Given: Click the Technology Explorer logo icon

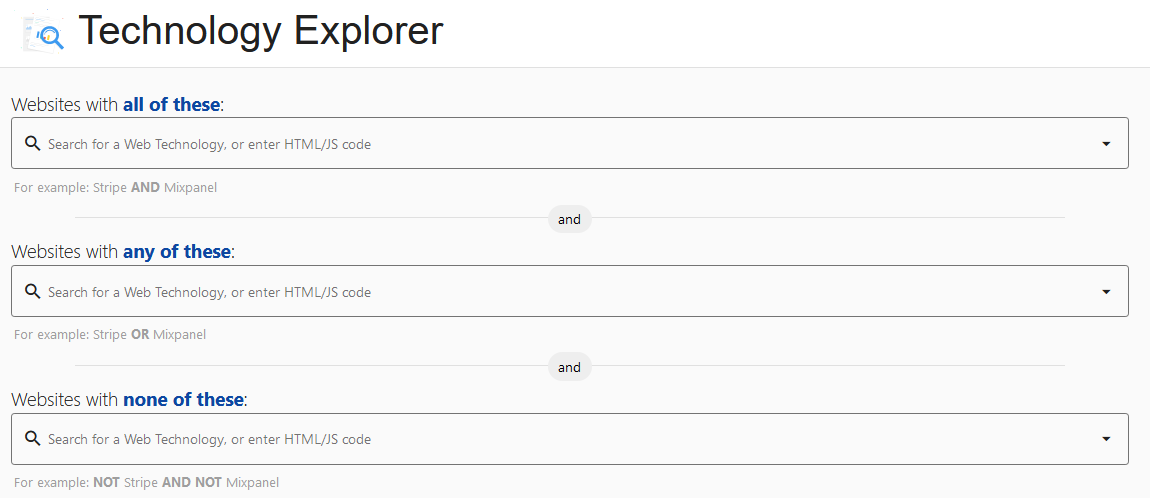Looking at the screenshot, I should point(43,33).
